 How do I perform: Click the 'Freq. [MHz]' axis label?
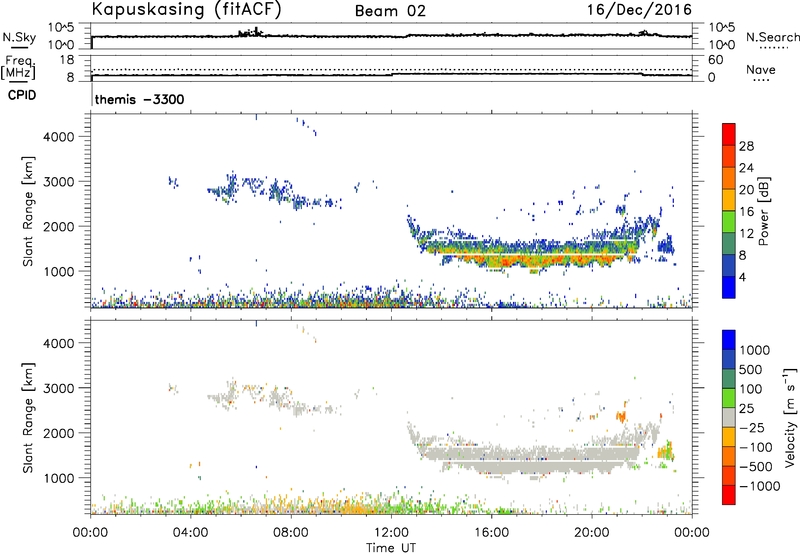[x=18, y=67]
